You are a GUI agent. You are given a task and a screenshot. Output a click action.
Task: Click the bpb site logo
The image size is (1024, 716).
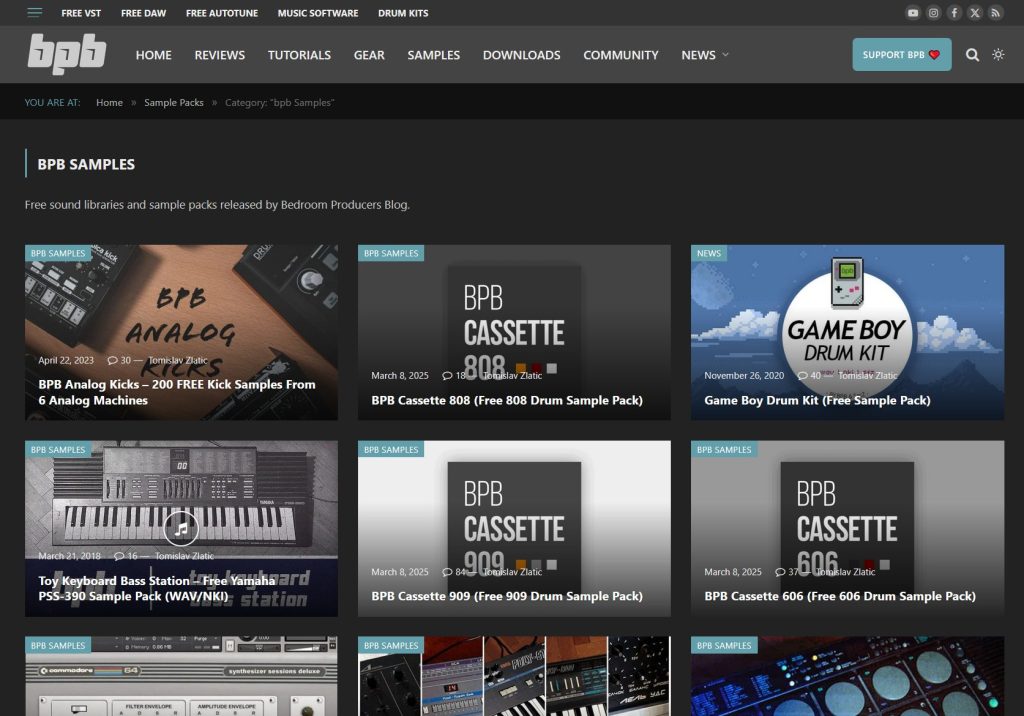pyautogui.click(x=67, y=54)
